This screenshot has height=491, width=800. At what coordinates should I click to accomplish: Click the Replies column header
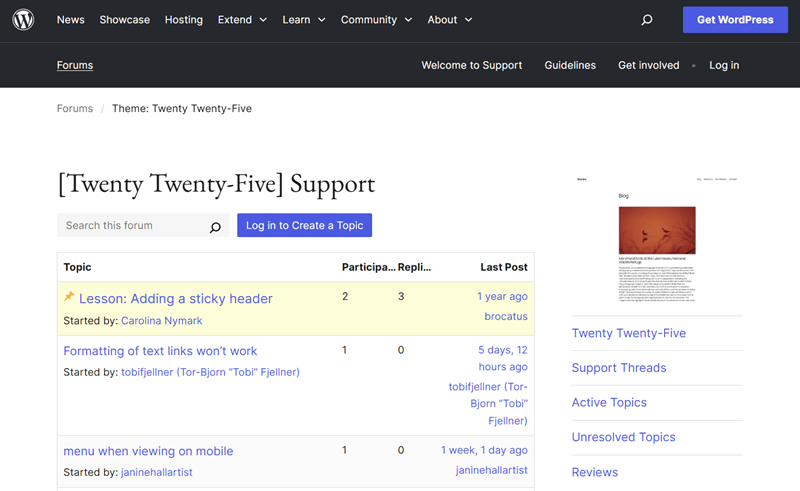point(414,267)
